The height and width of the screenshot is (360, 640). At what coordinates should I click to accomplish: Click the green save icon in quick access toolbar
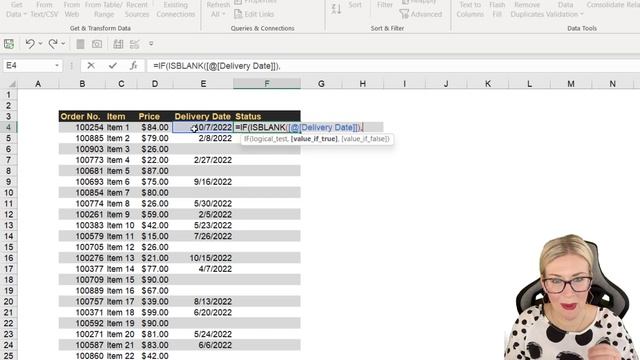[x=9, y=44]
